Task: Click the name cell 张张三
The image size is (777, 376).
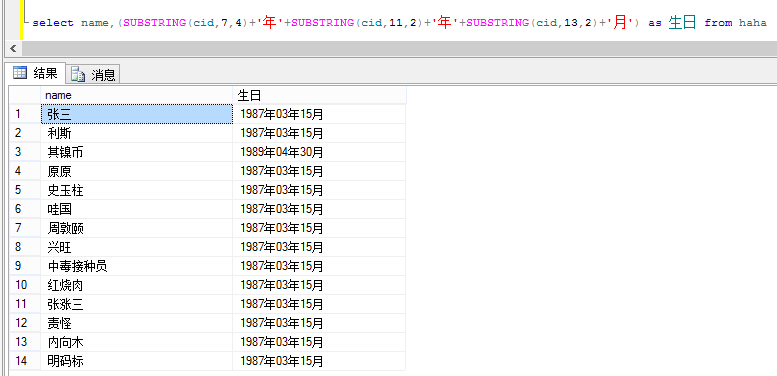Action: point(136,304)
